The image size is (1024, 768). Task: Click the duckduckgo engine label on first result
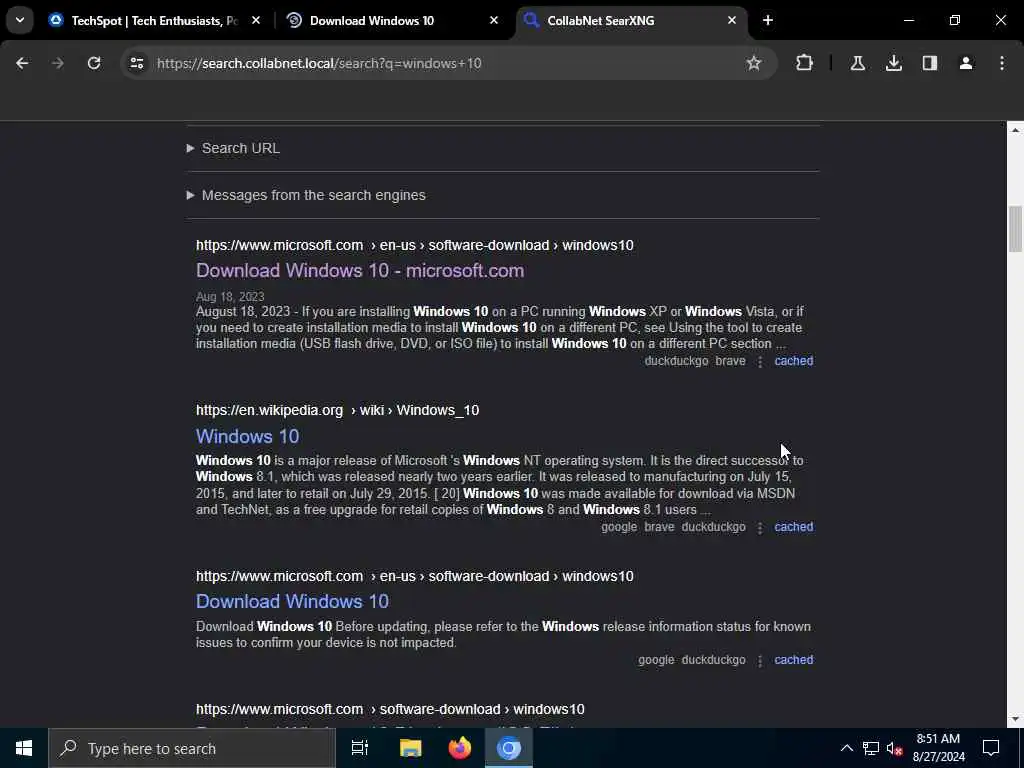coord(676,360)
